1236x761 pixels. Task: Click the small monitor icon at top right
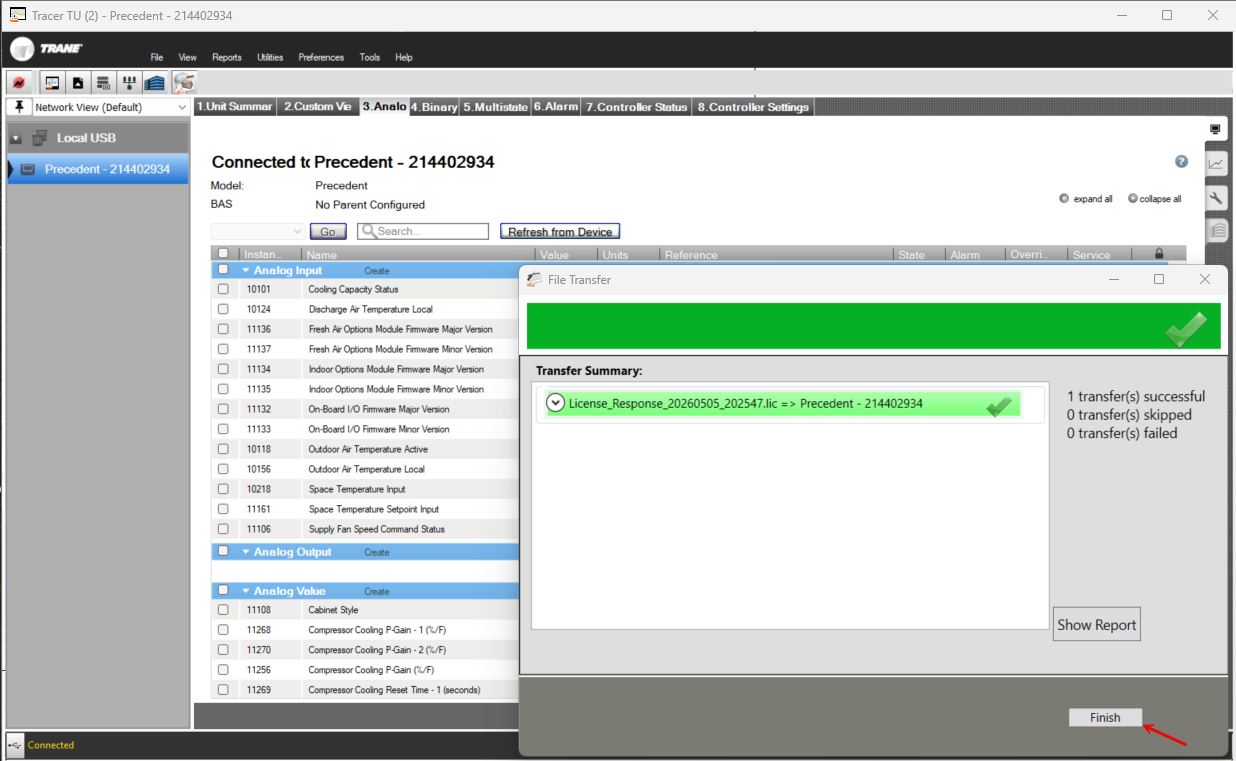1215,129
